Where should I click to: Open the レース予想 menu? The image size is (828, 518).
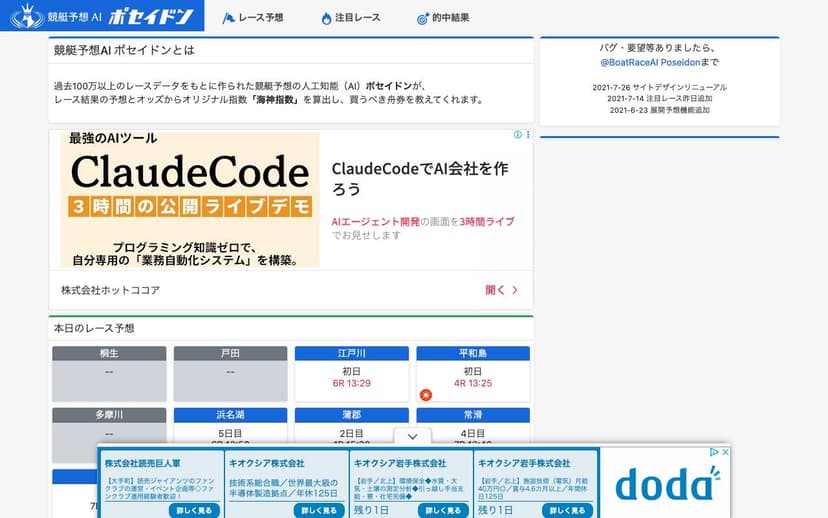253,18
